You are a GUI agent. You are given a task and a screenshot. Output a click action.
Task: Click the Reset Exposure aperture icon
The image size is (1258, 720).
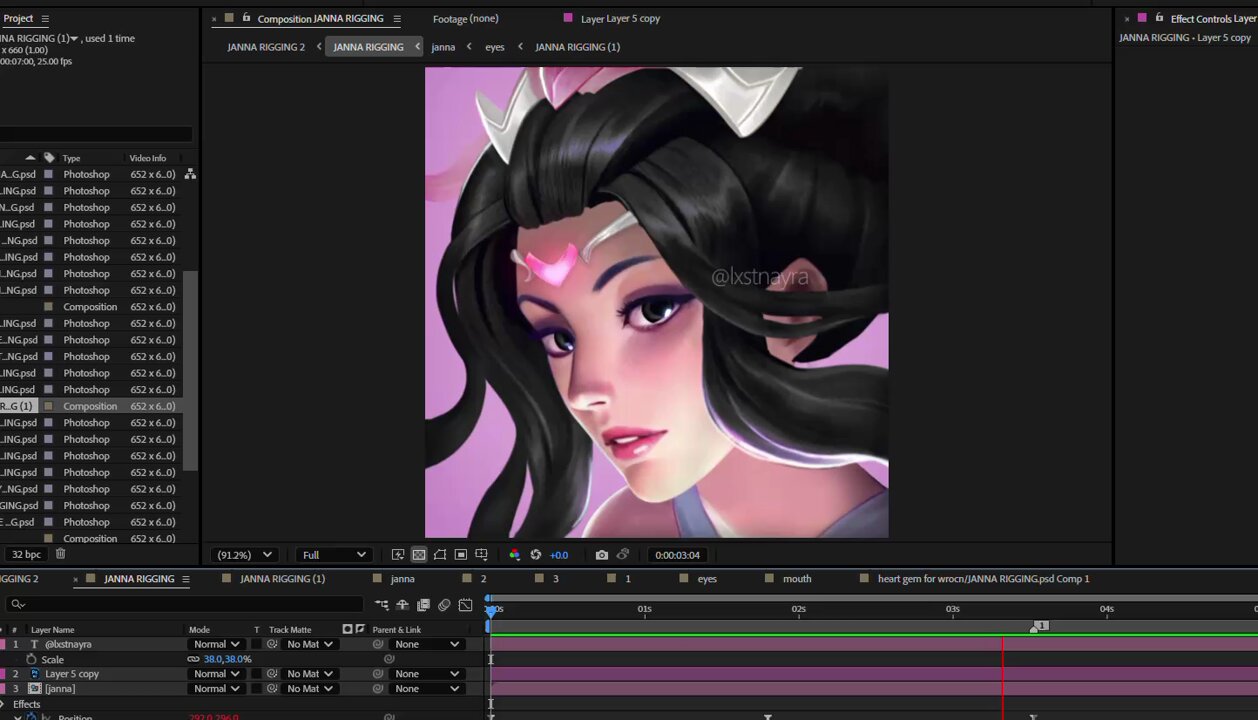pos(536,555)
